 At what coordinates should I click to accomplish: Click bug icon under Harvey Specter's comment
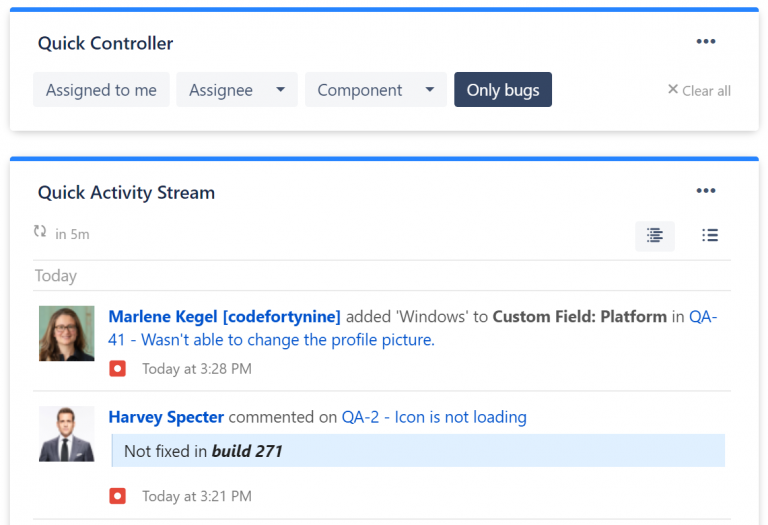(x=118, y=496)
